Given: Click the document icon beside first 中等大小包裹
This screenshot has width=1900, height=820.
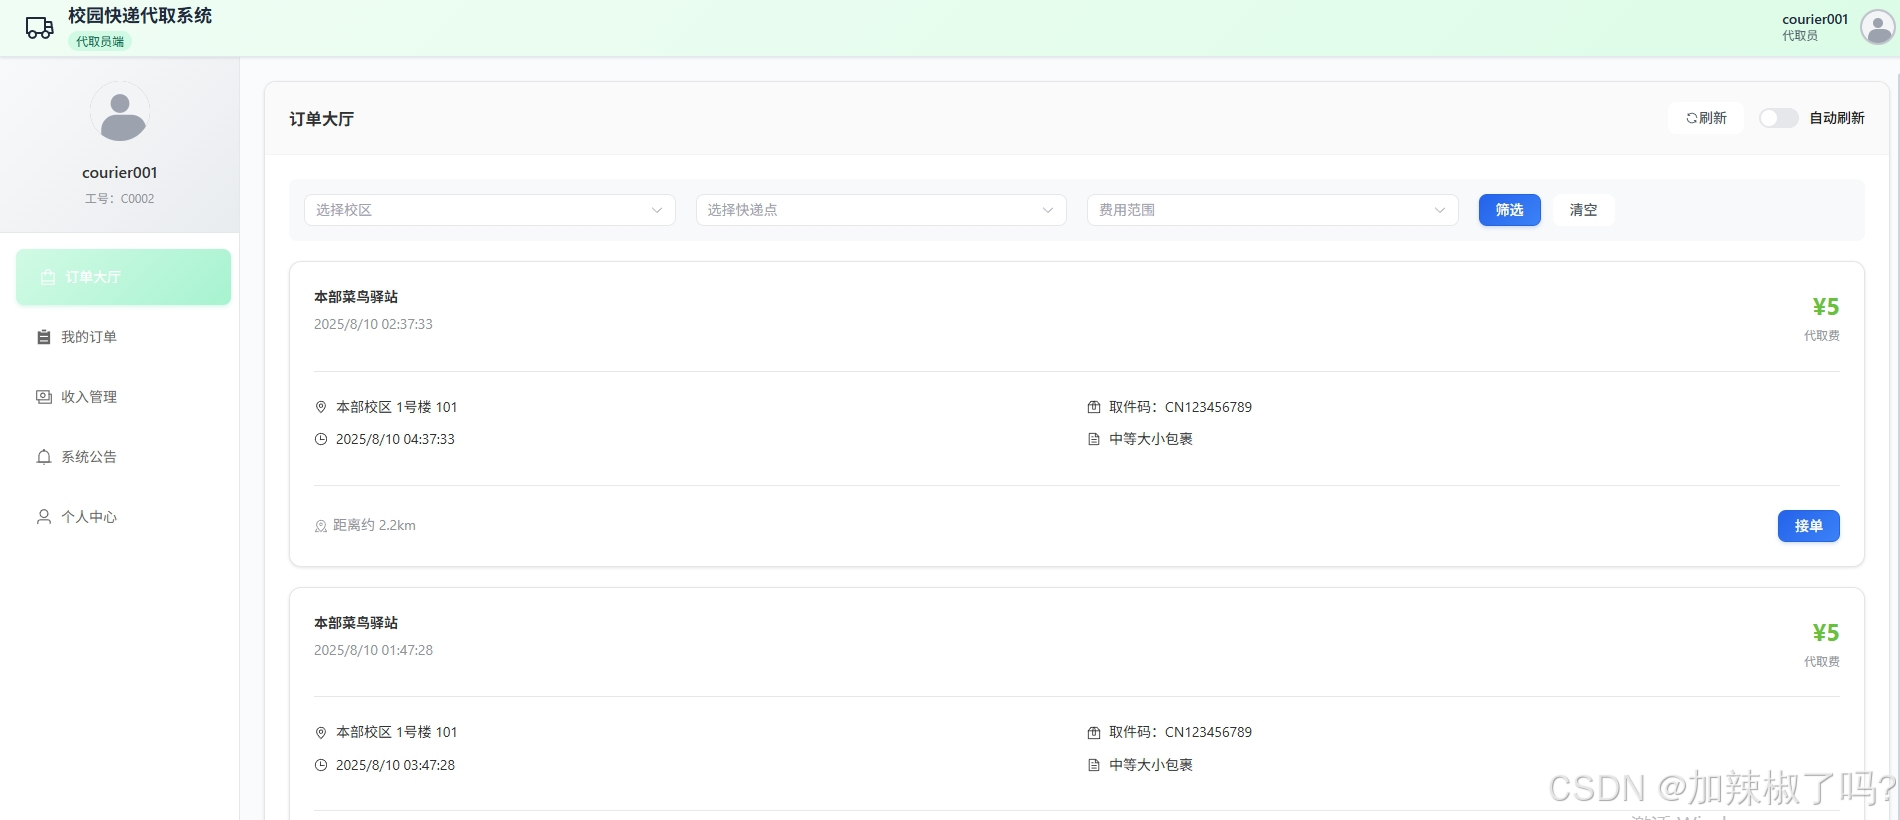Looking at the screenshot, I should [1094, 439].
